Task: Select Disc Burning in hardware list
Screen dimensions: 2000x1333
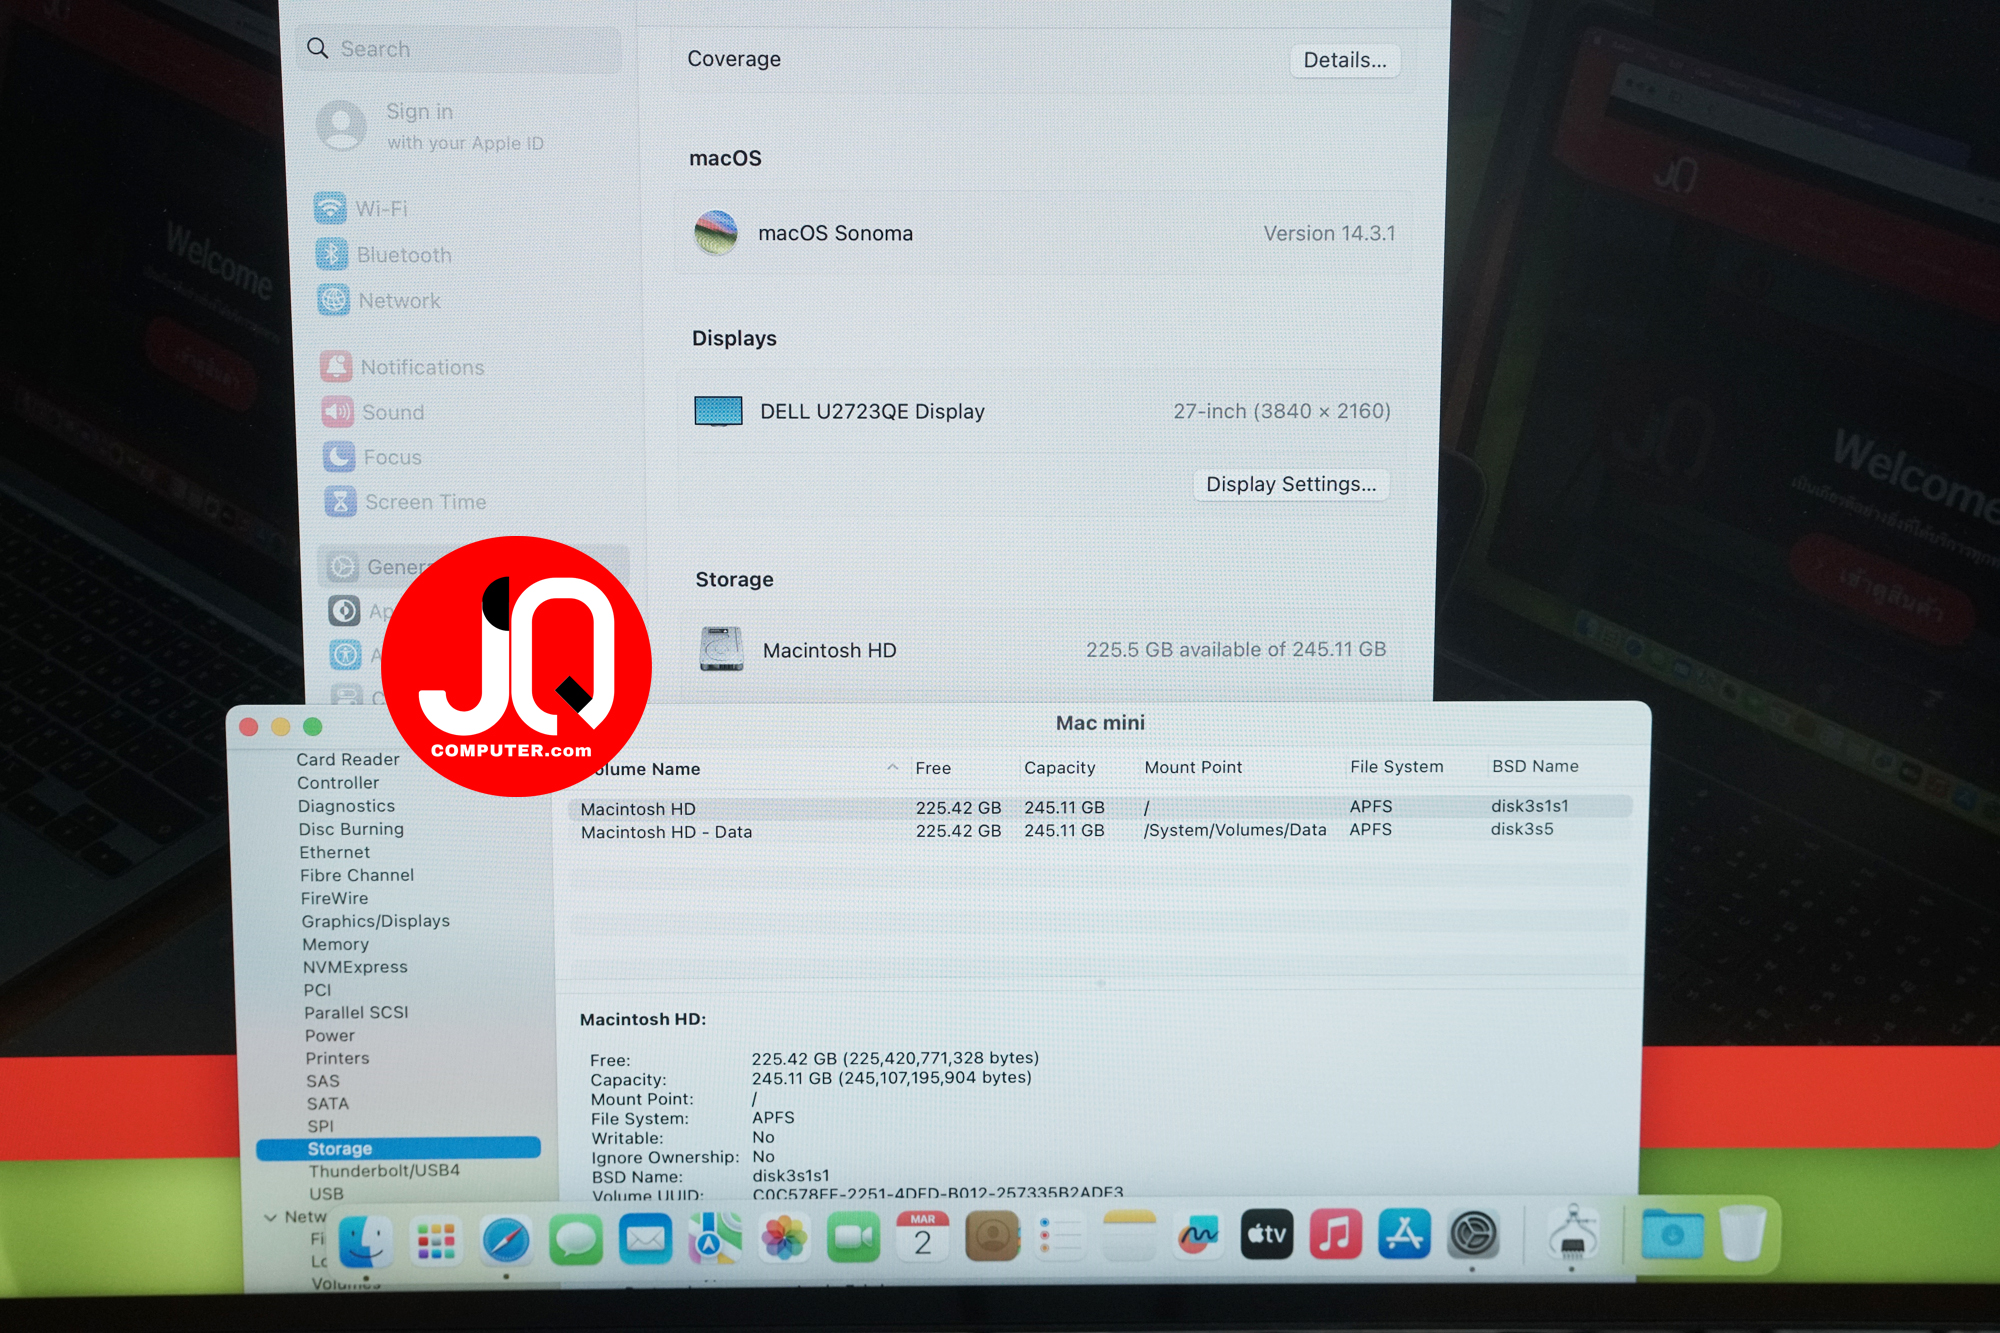Action: click(x=351, y=828)
